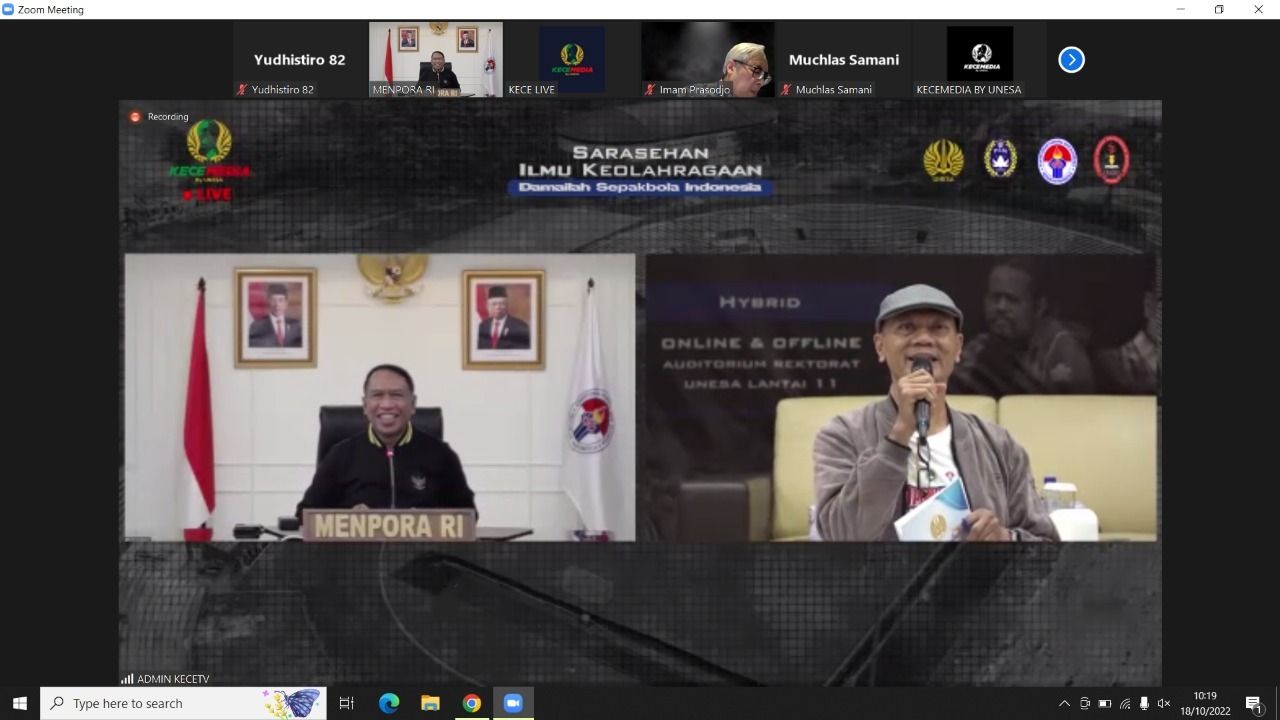Open File Explorer from the taskbar
This screenshot has height=720, width=1280.
(x=430, y=703)
